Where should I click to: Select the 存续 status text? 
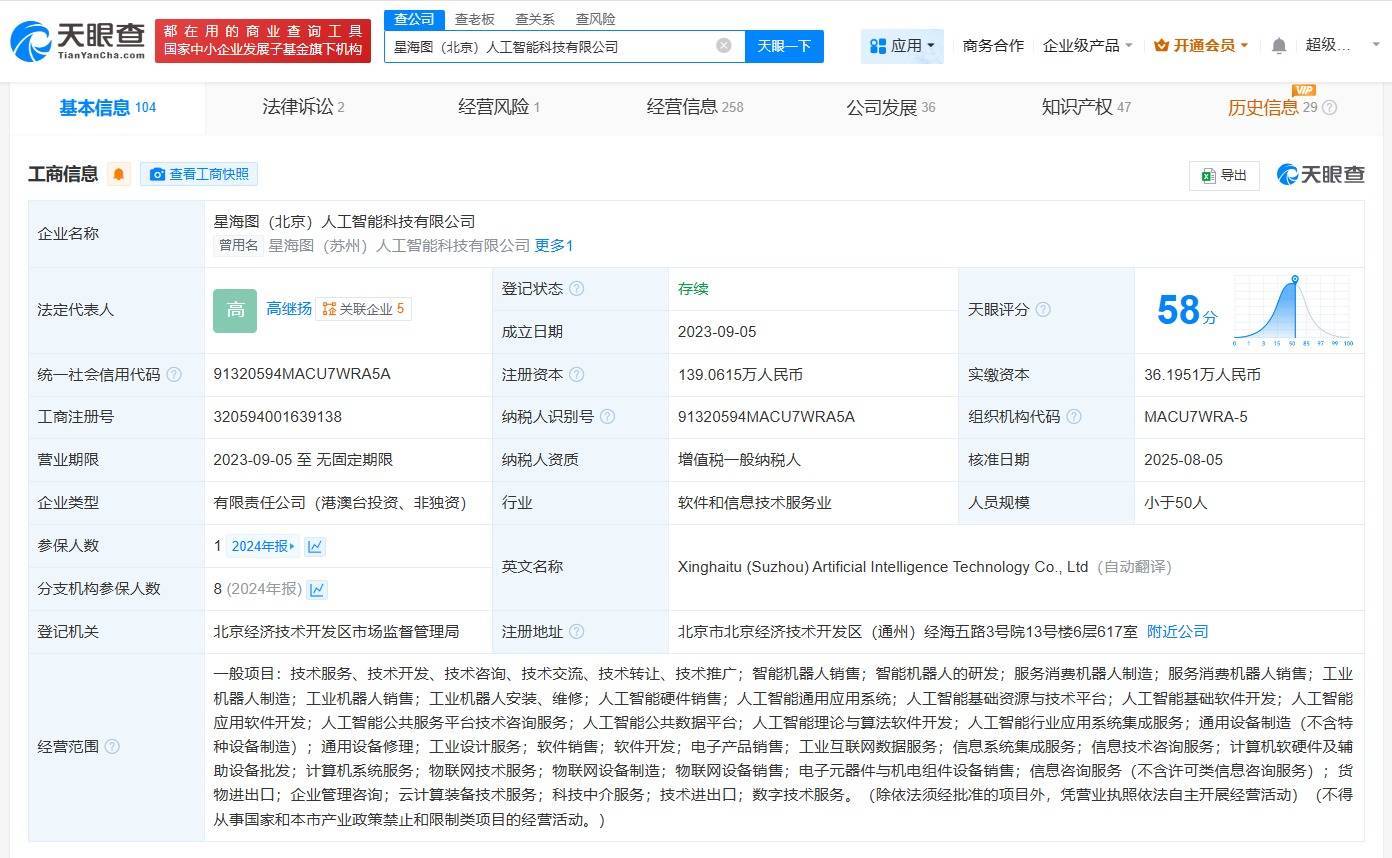pos(693,289)
